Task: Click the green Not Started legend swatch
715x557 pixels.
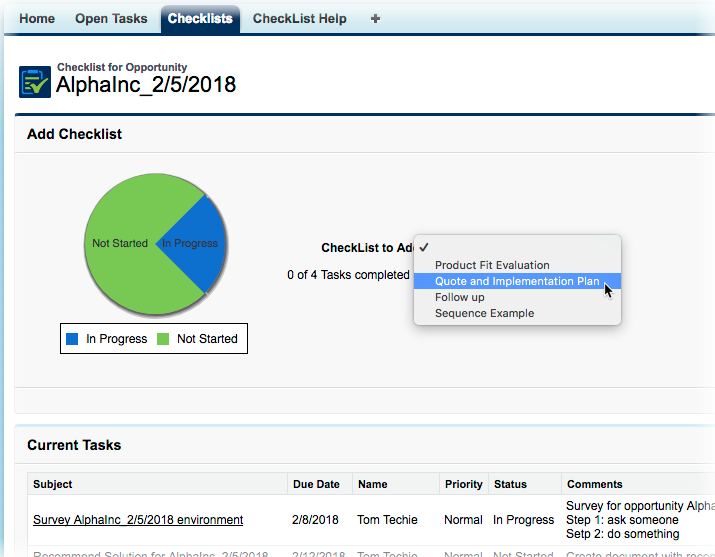Action: 163,339
